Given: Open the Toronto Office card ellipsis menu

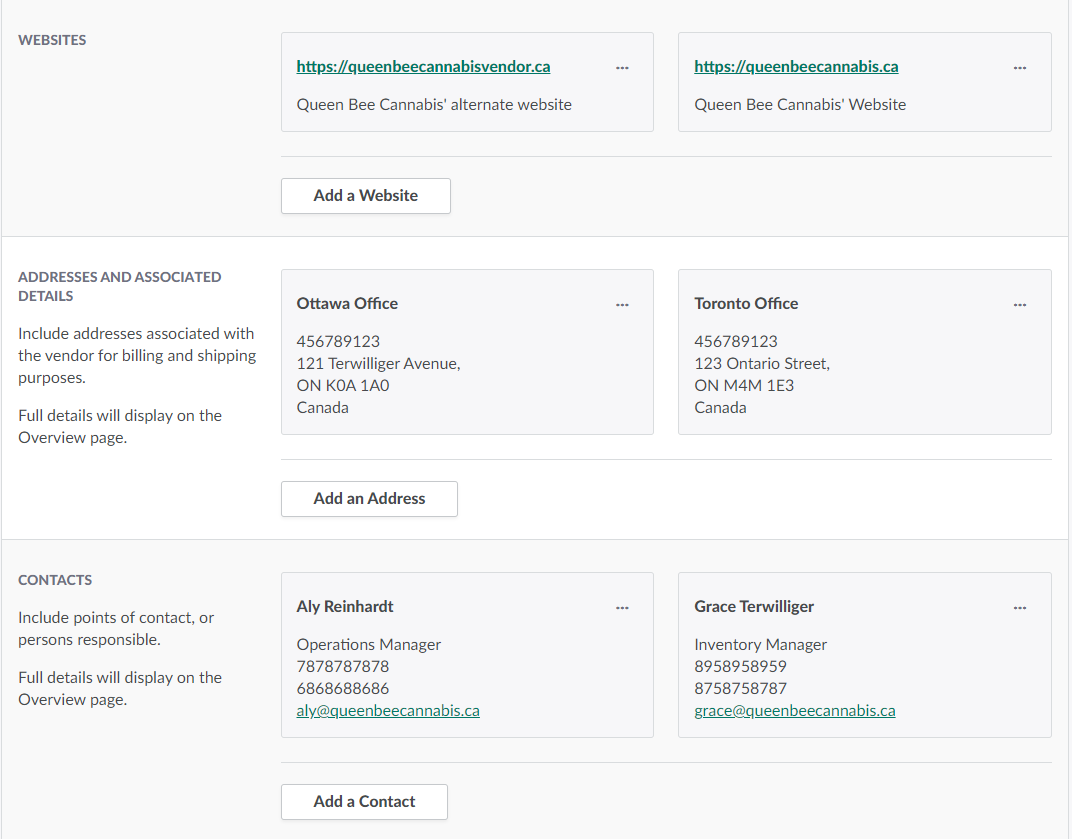Looking at the screenshot, I should point(1019,305).
